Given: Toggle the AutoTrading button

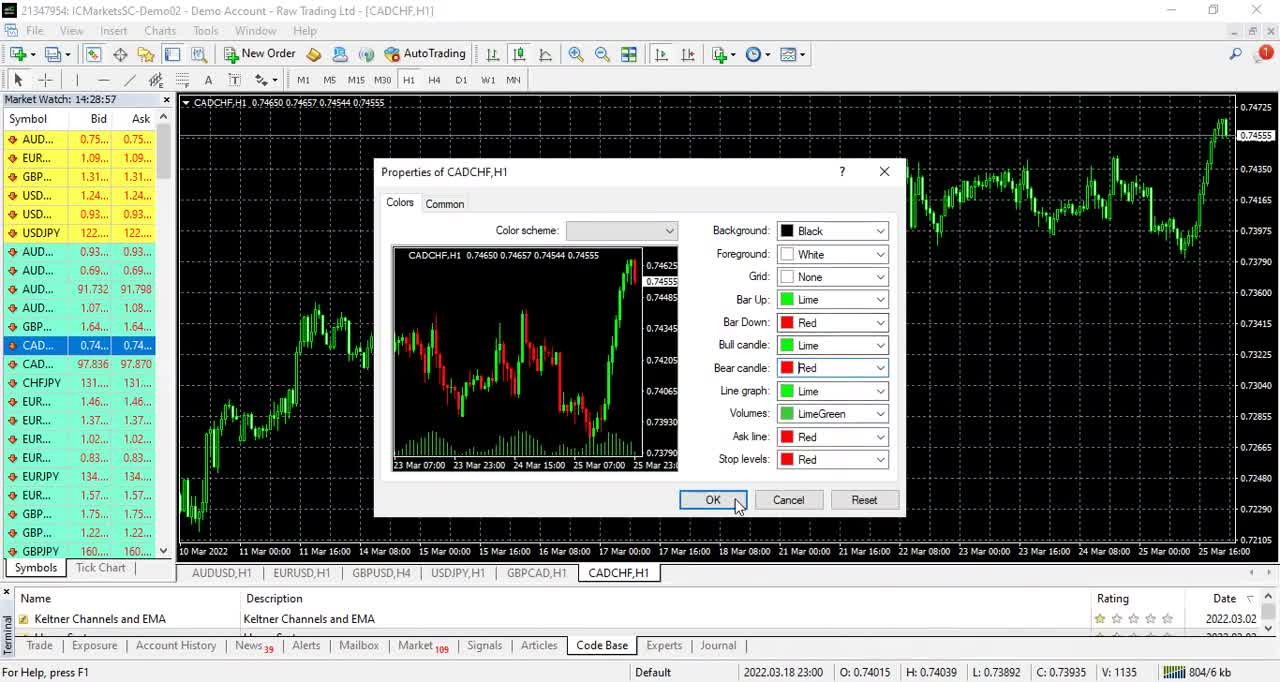Looking at the screenshot, I should coord(425,54).
